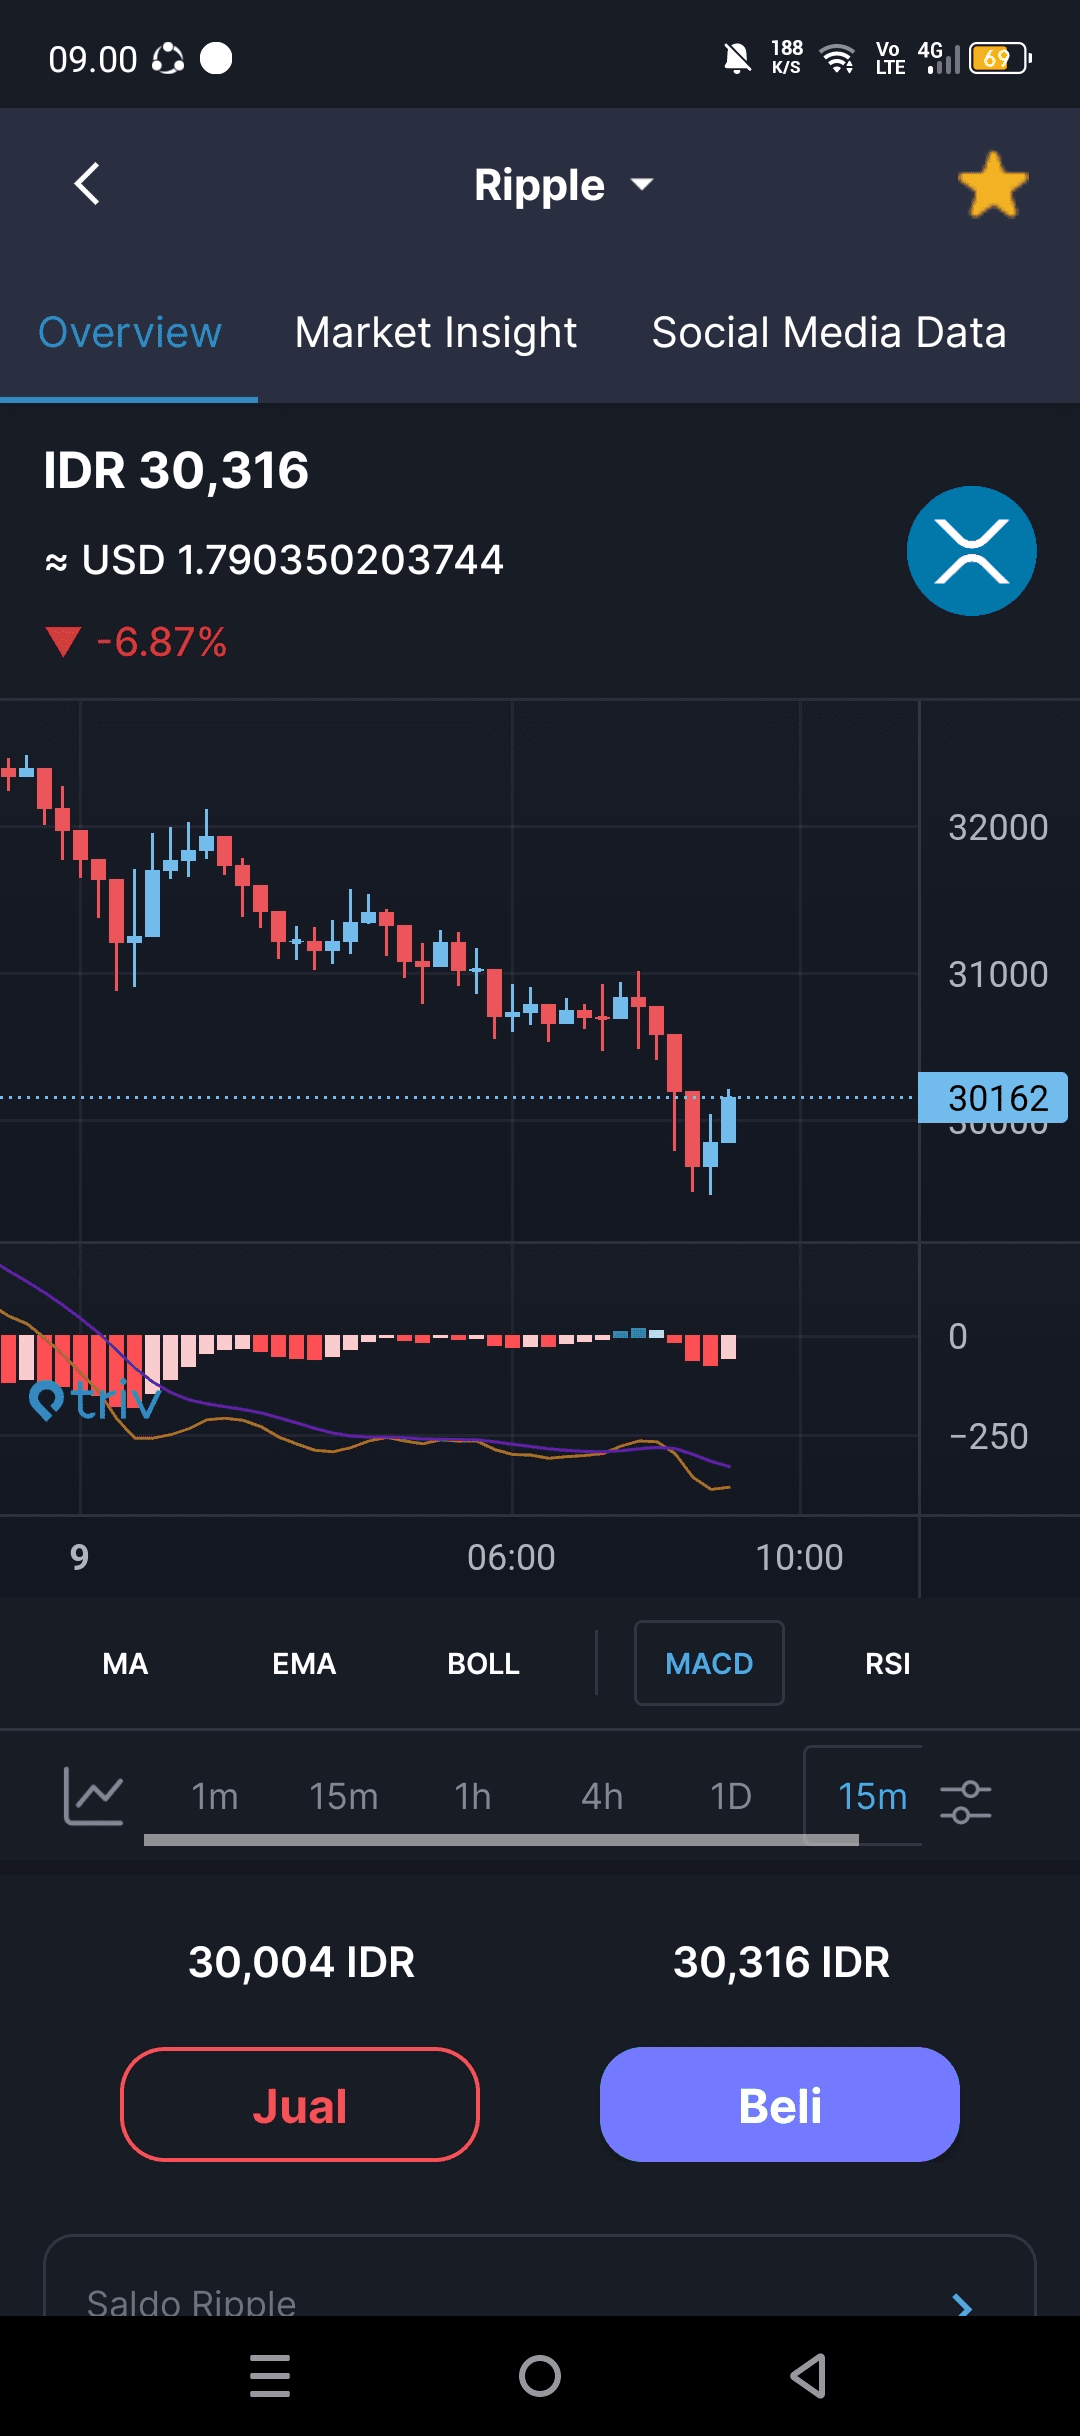This screenshot has height=2436, width=1080.
Task: Toggle the favorite star for Ripple
Action: [992, 185]
